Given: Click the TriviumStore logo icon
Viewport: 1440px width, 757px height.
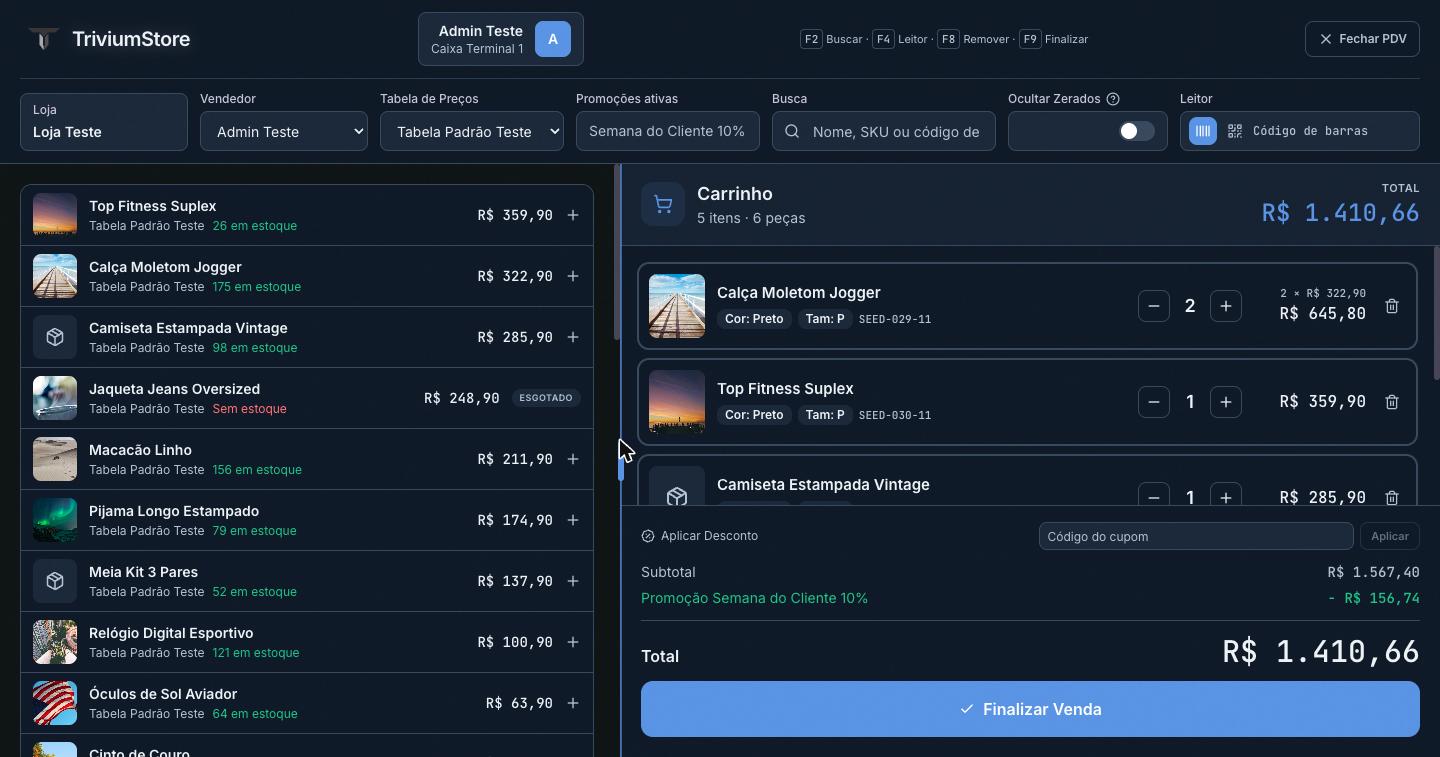Looking at the screenshot, I should click(x=43, y=39).
